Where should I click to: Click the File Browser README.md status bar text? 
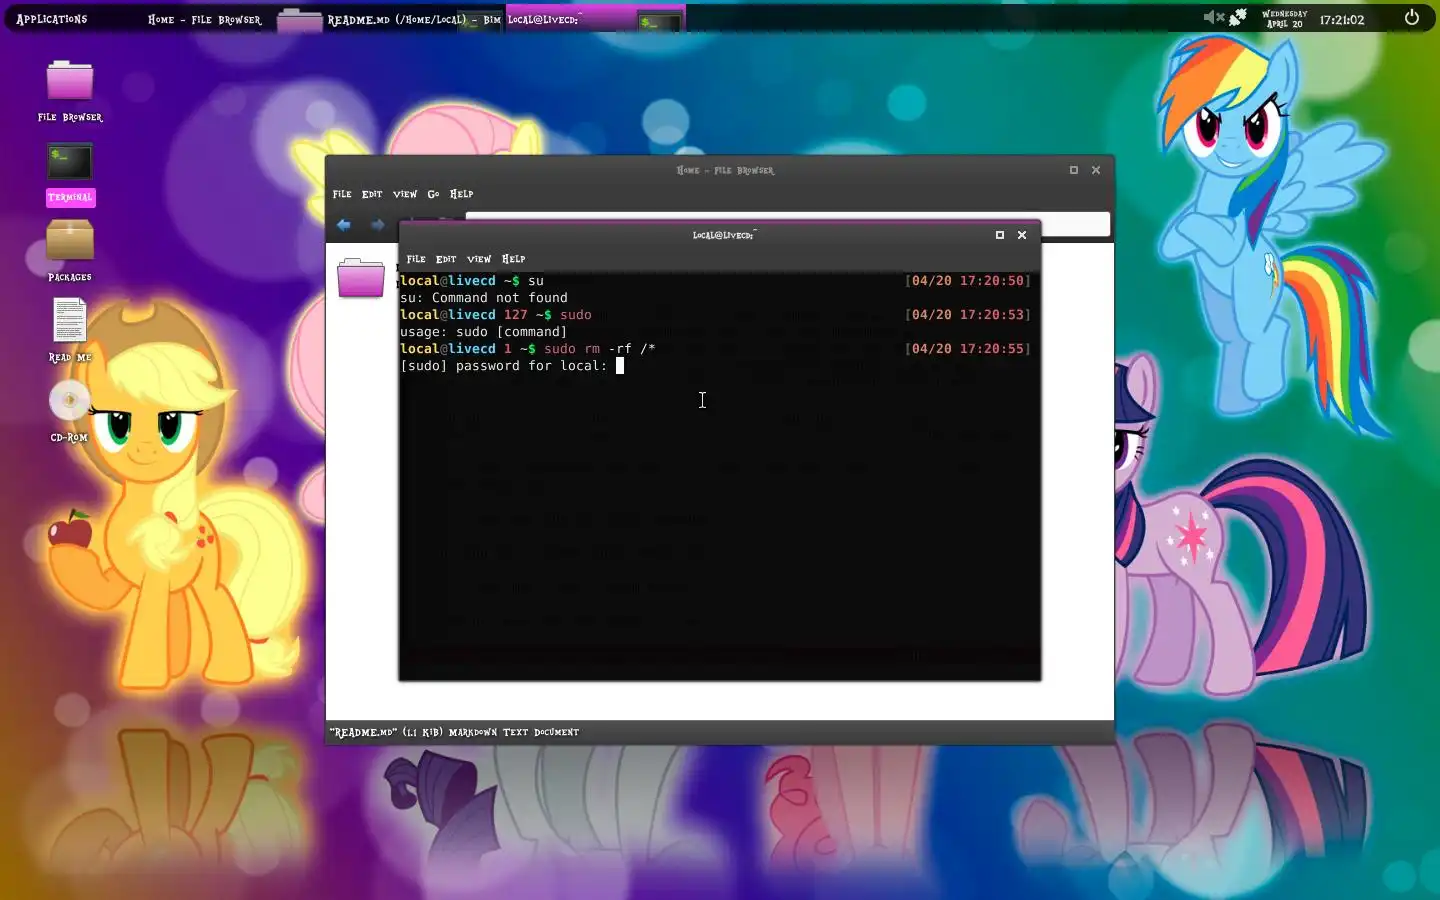click(x=454, y=732)
